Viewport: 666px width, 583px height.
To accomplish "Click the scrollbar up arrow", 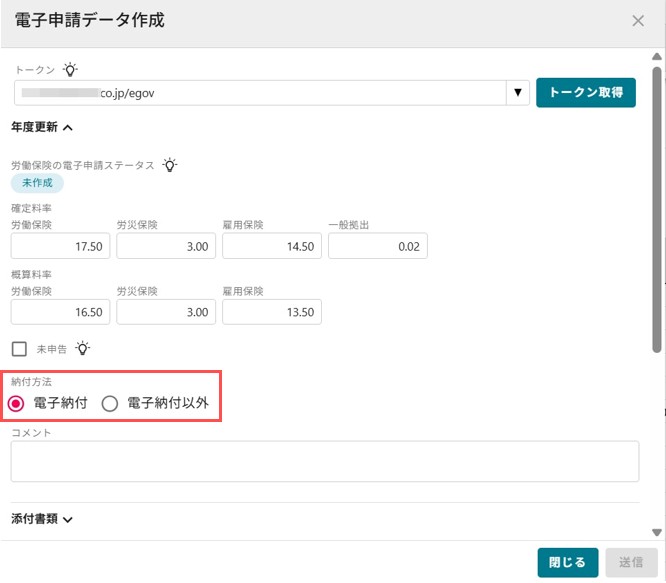I will [657, 56].
